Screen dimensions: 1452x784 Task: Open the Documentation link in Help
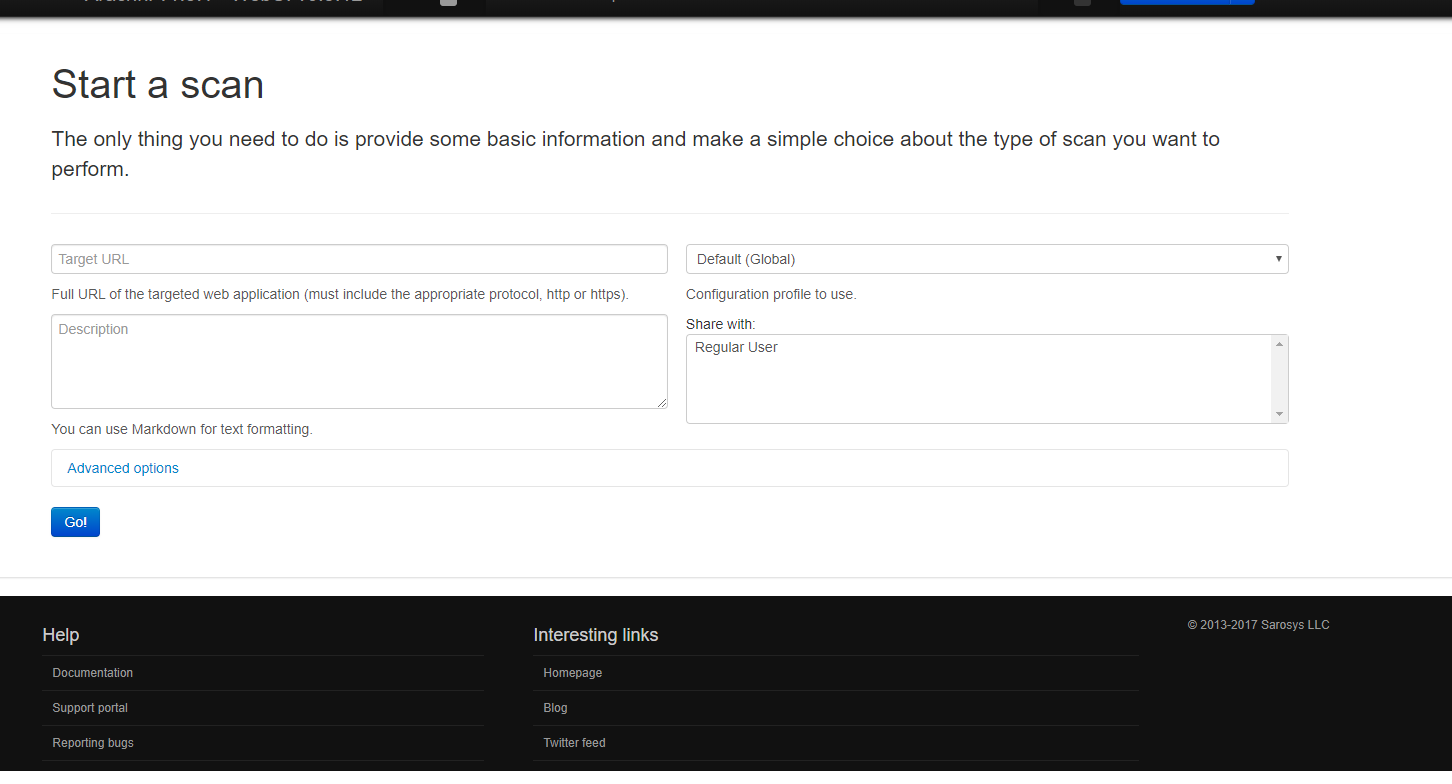(93, 673)
